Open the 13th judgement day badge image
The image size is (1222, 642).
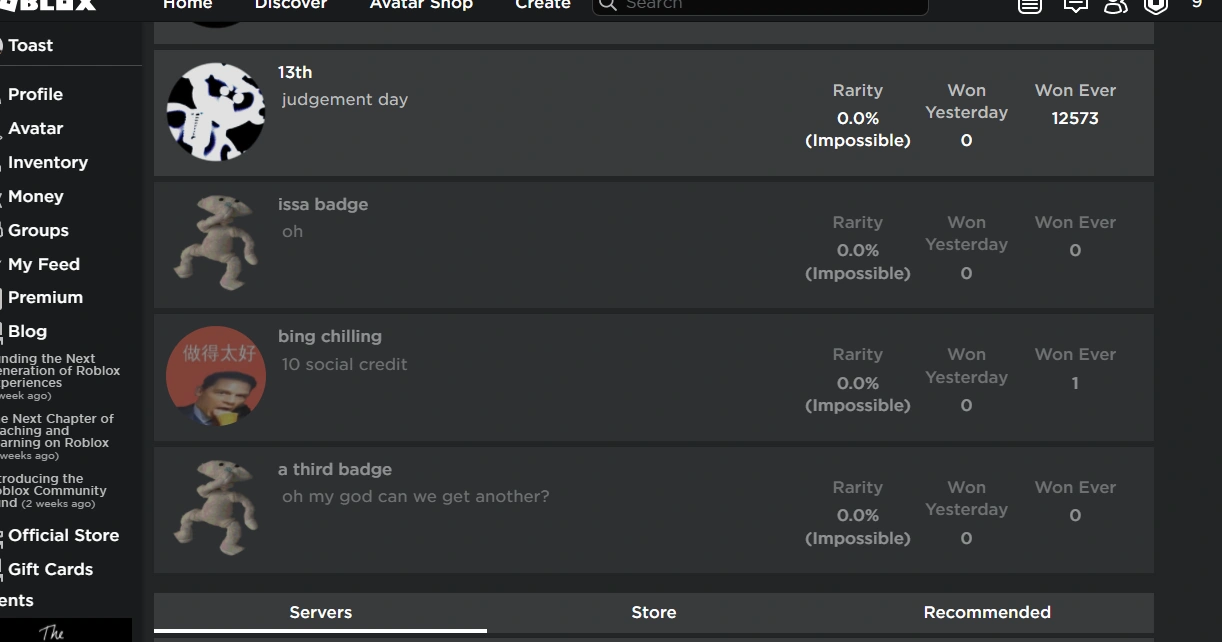click(x=216, y=112)
